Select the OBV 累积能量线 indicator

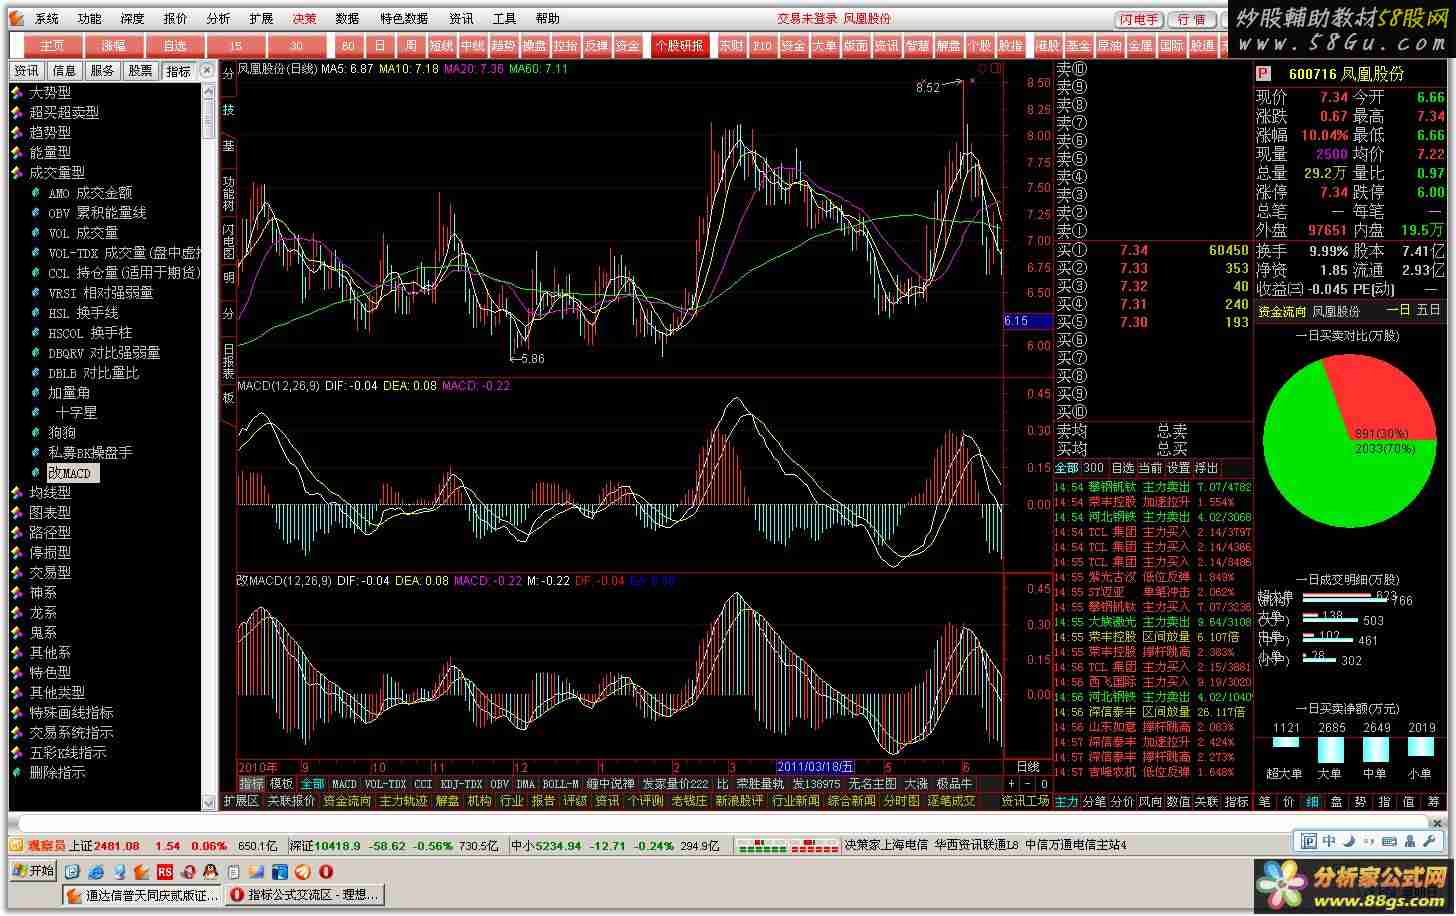click(97, 213)
